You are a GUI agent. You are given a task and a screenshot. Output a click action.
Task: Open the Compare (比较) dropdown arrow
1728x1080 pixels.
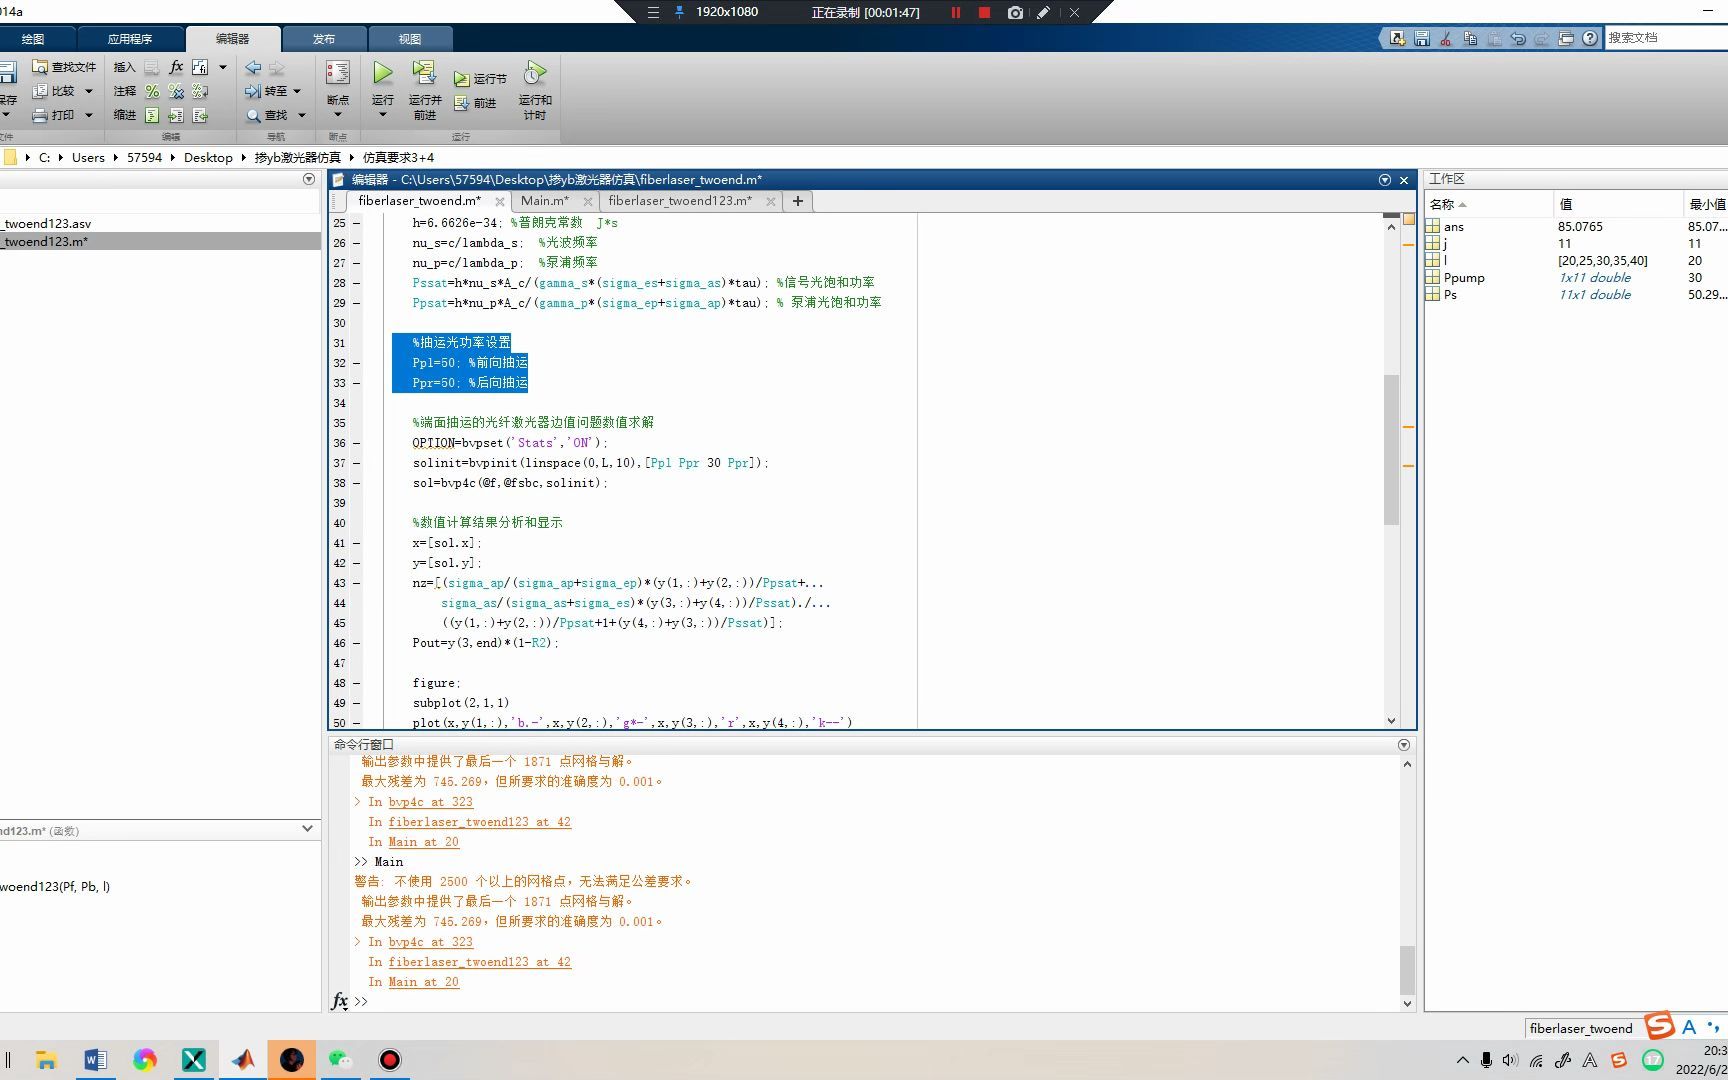[88, 91]
